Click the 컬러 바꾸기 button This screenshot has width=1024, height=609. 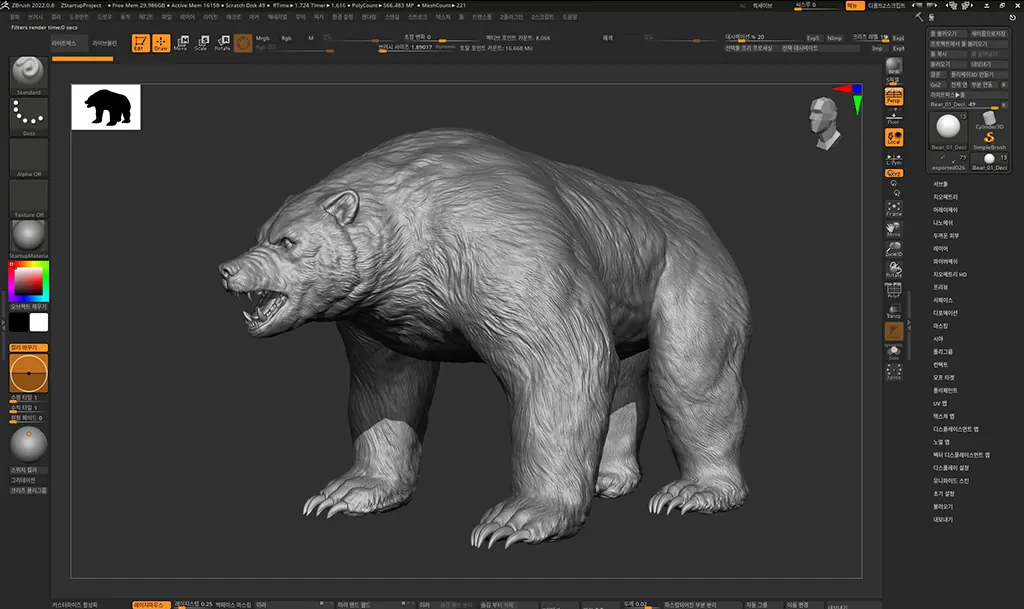coord(29,347)
